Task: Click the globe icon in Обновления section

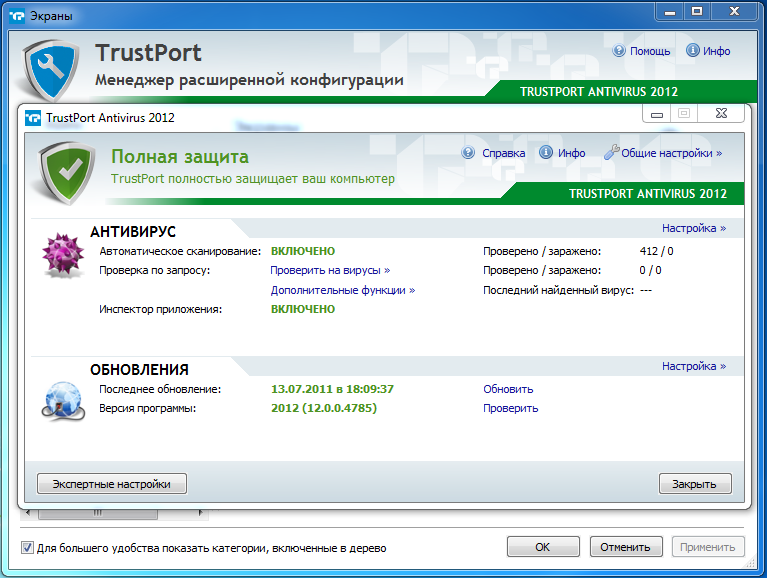Action: 63,401
